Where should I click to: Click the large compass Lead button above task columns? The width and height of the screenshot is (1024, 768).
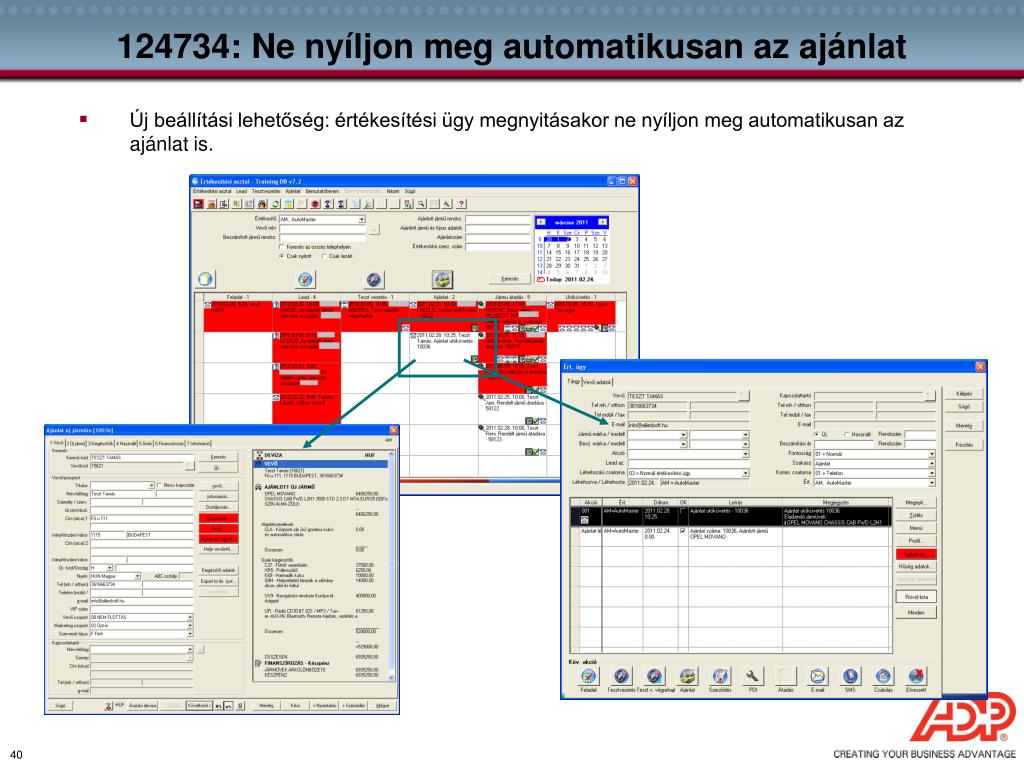(306, 280)
